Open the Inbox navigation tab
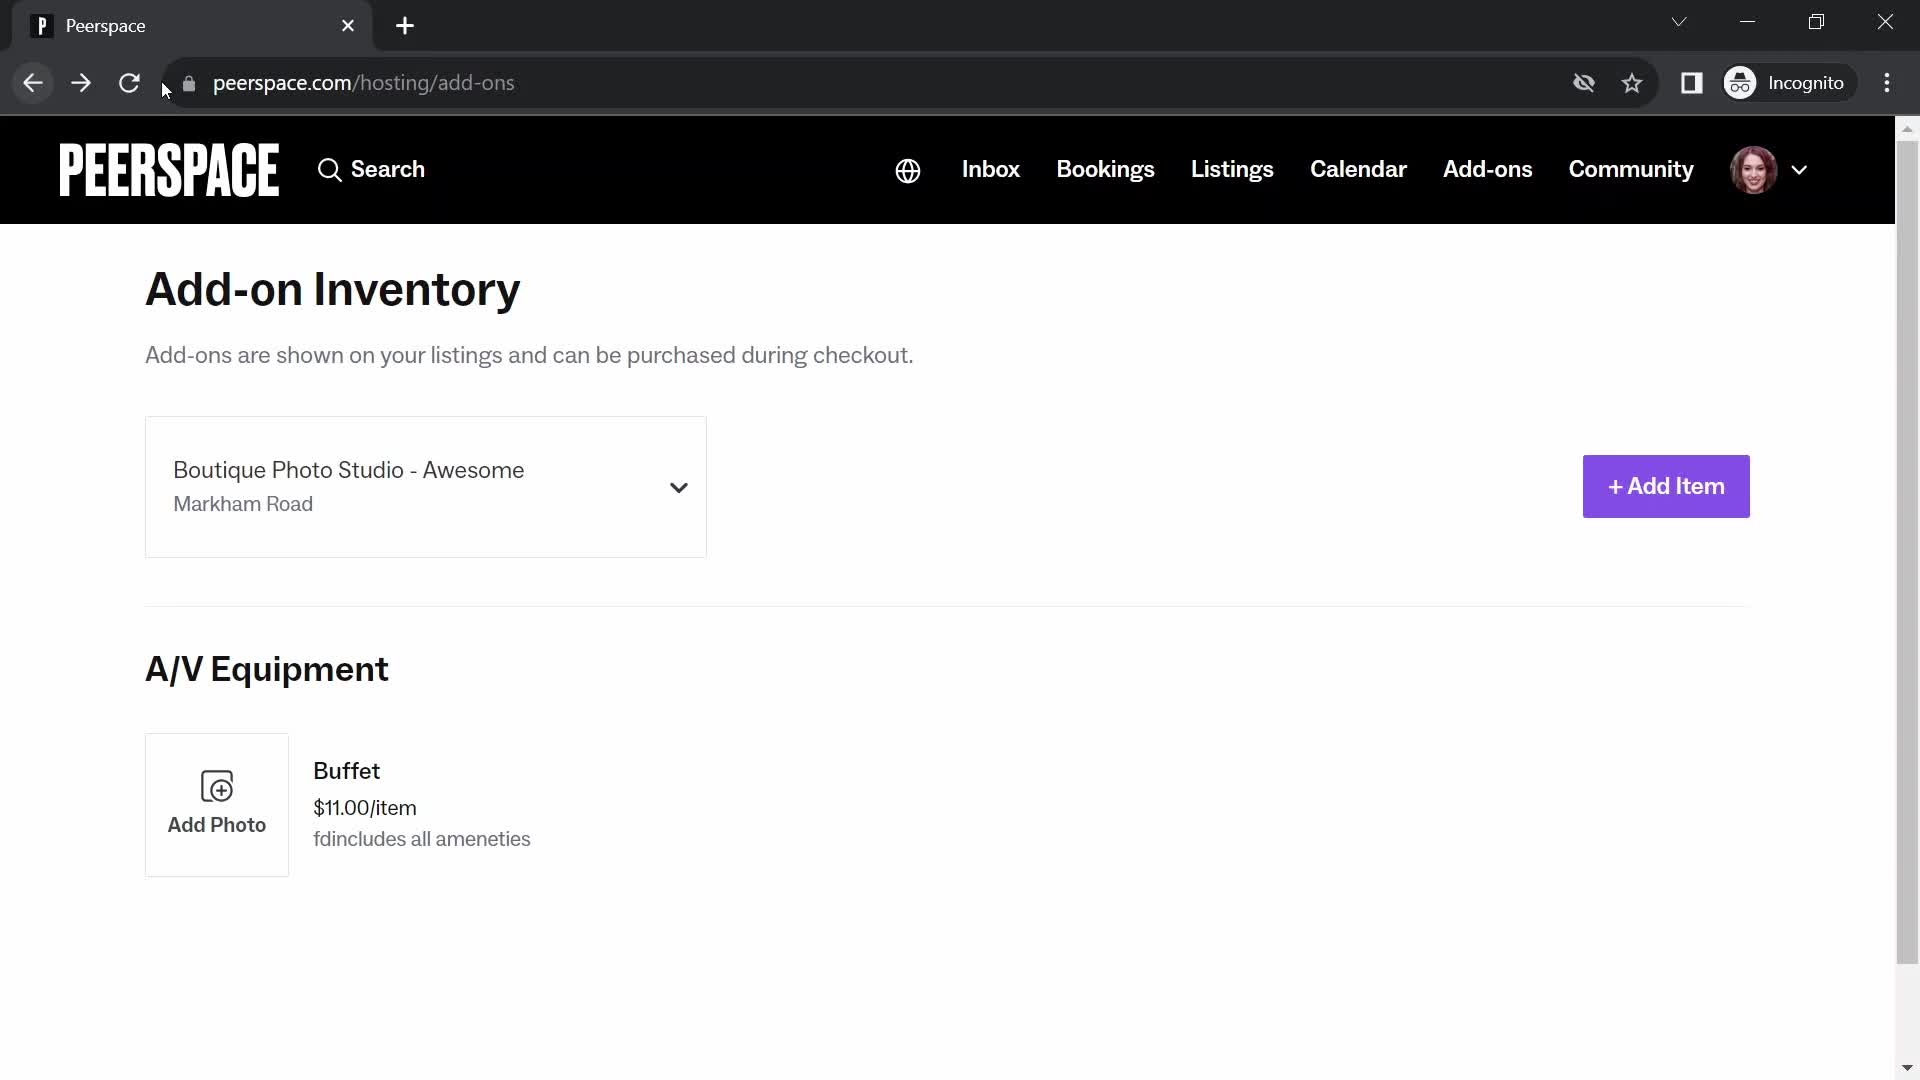 pyautogui.click(x=992, y=169)
